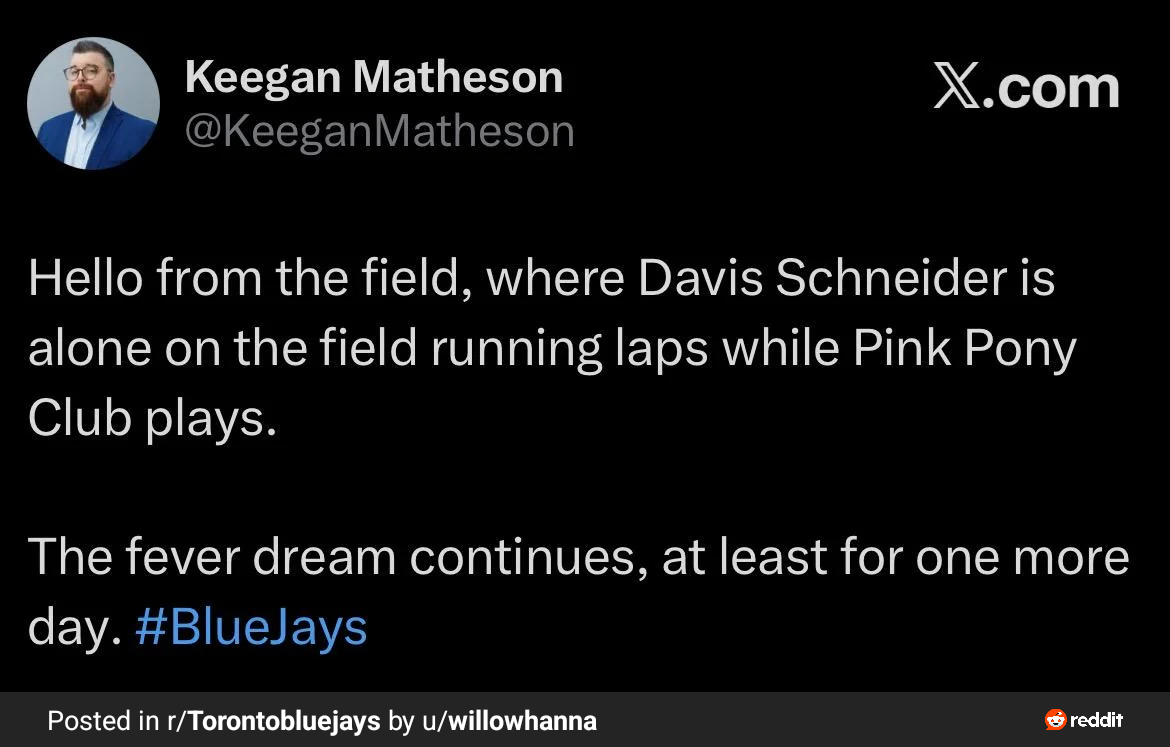1170x747 pixels.
Task: Open the r/Torontobluejays subreddit link
Action: [x=273, y=720]
